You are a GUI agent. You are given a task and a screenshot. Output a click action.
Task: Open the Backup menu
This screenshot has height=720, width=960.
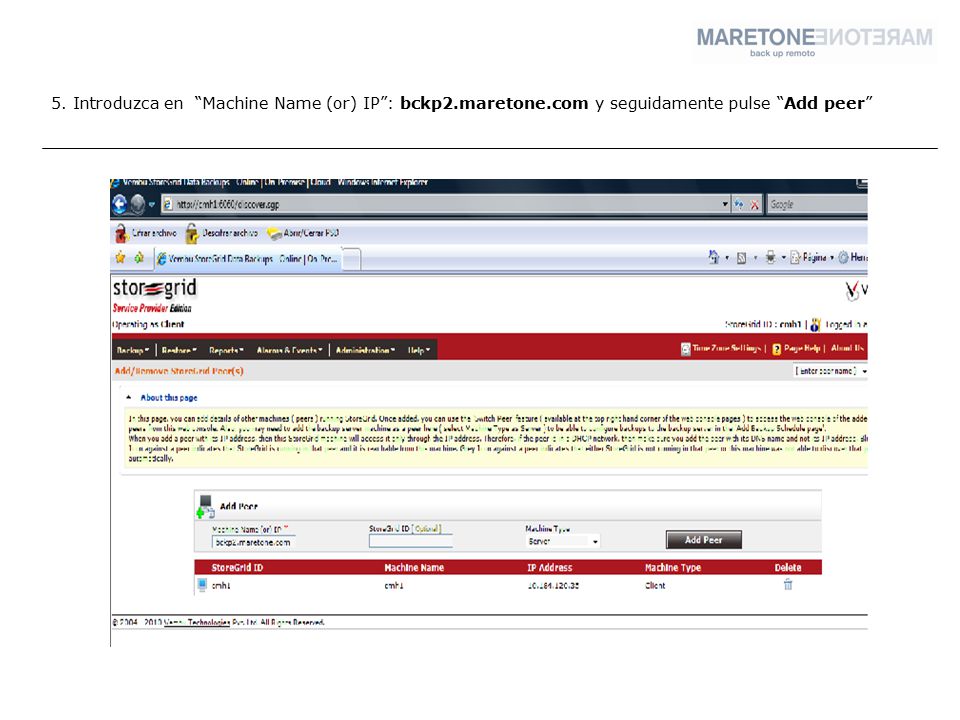click(133, 350)
